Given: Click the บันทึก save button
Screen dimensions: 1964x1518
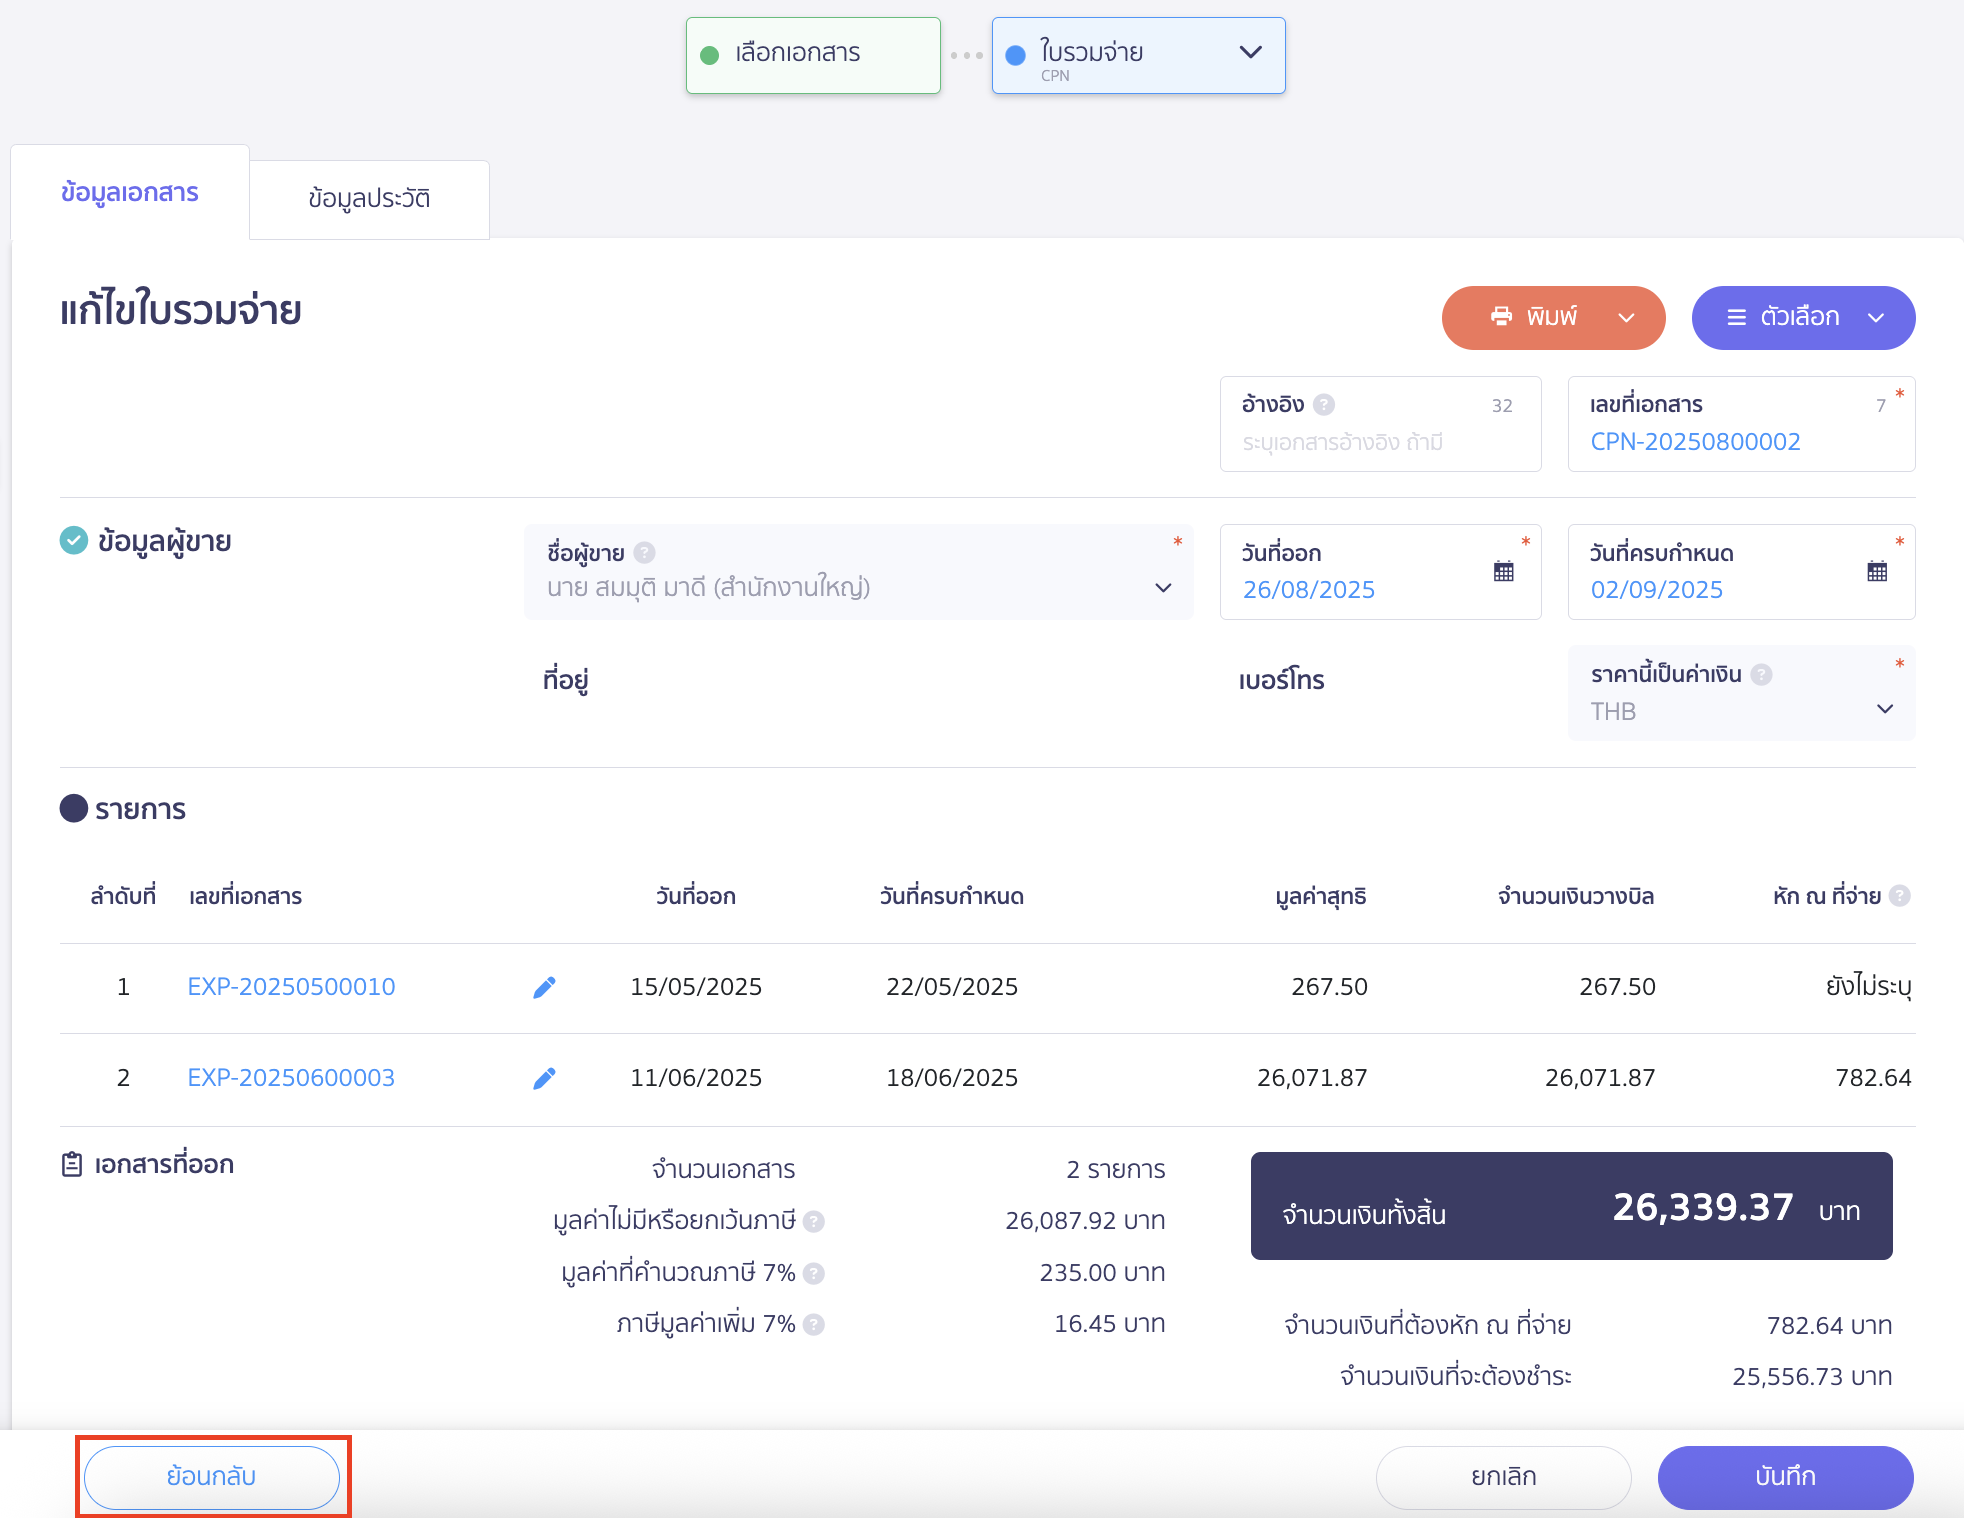Looking at the screenshot, I should tap(1785, 1477).
